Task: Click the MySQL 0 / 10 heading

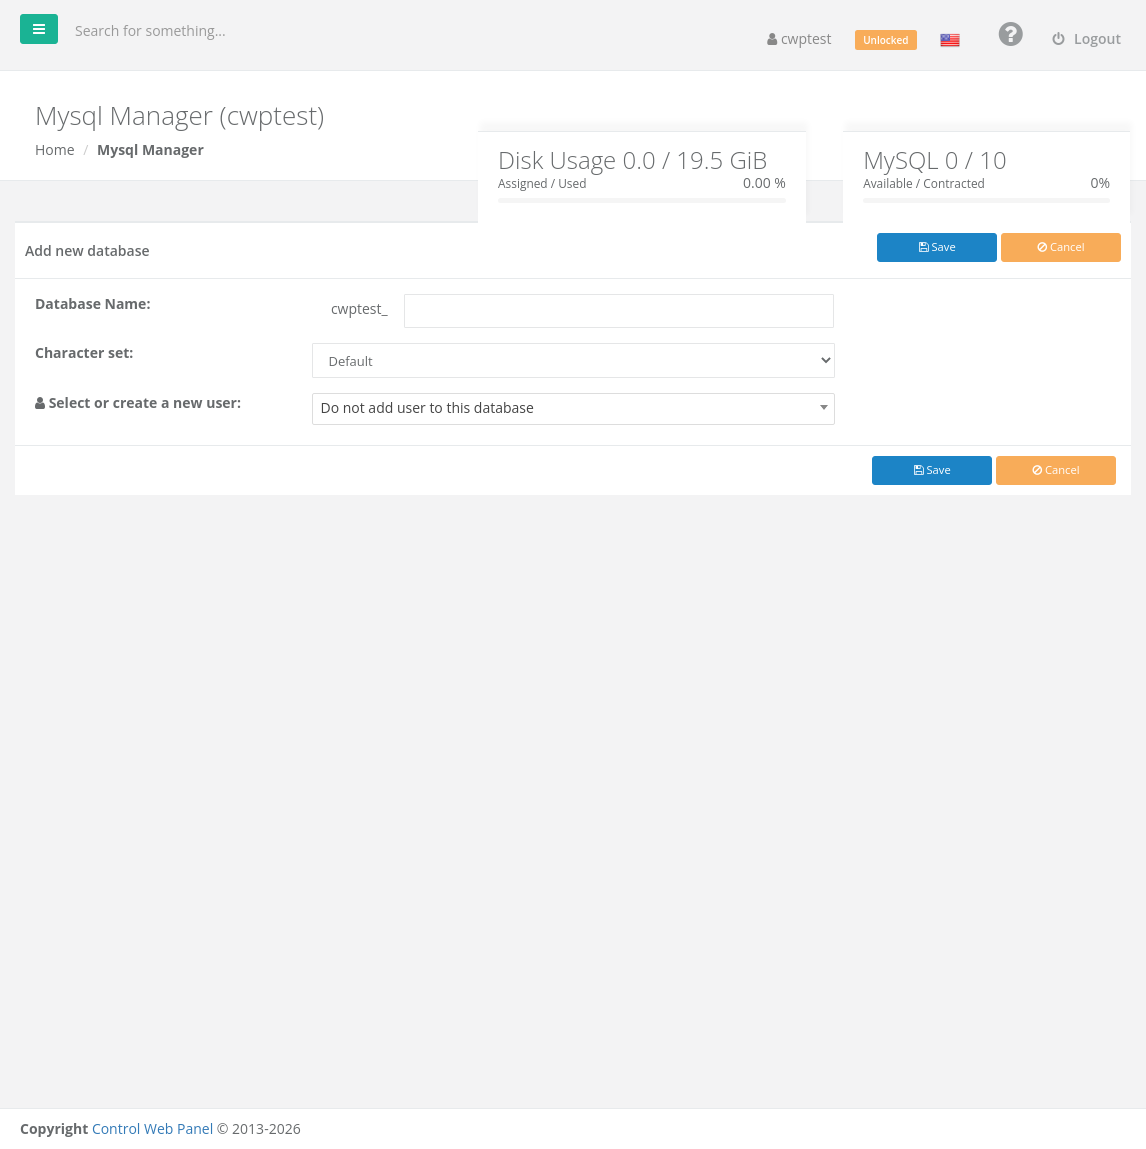Action: (934, 160)
